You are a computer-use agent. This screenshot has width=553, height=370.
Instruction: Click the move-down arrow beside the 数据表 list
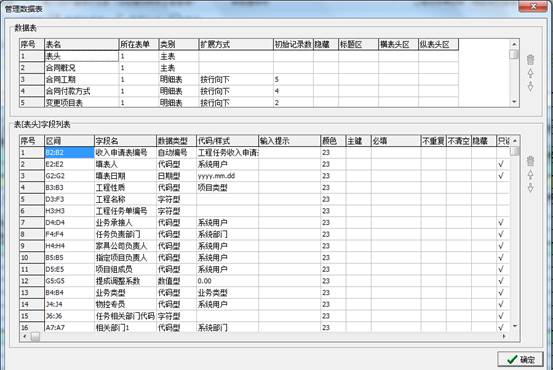pos(530,86)
